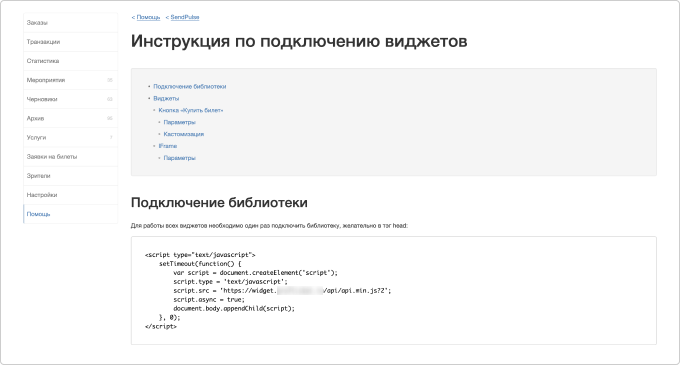Jump to Подключение библиотеки contents link
Image resolution: width=680 pixels, height=365 pixels.
click(190, 87)
